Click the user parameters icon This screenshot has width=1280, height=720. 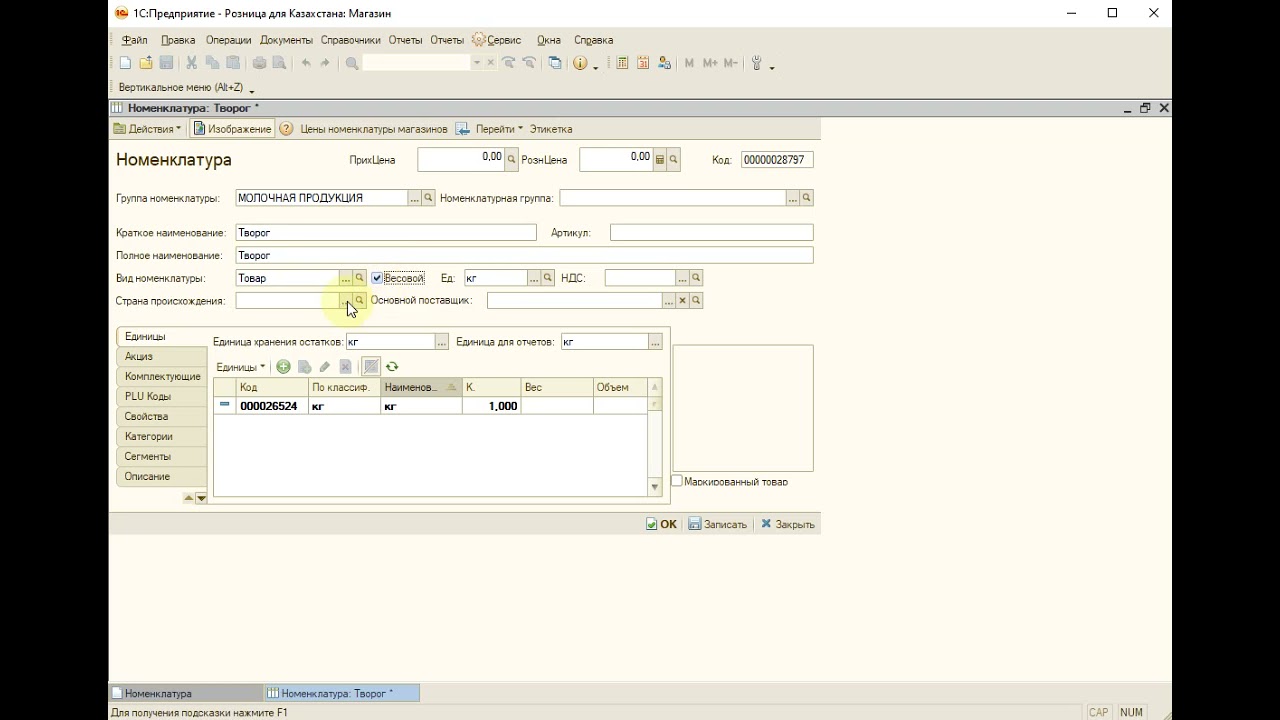(x=664, y=63)
